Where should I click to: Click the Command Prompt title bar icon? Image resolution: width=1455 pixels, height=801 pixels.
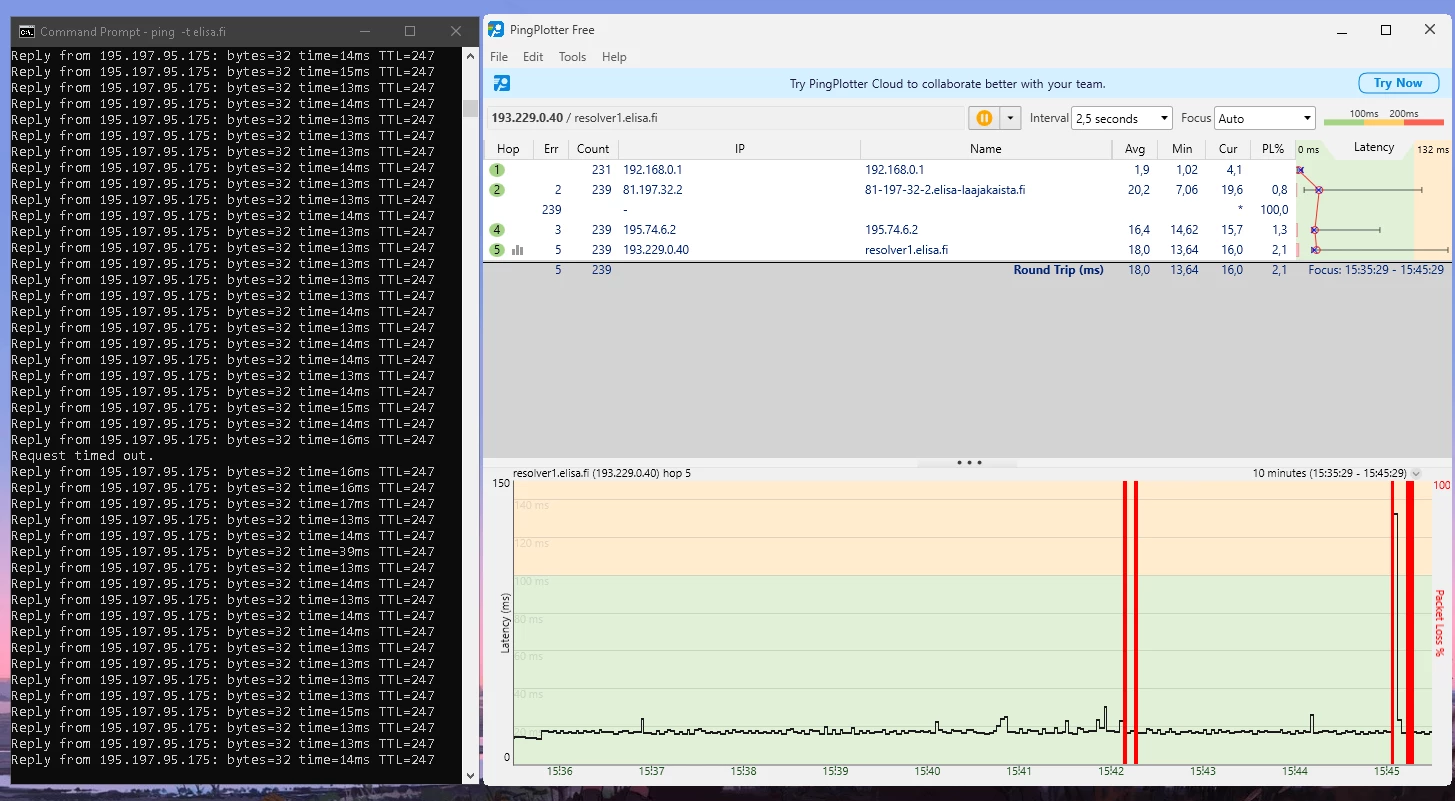(27, 31)
